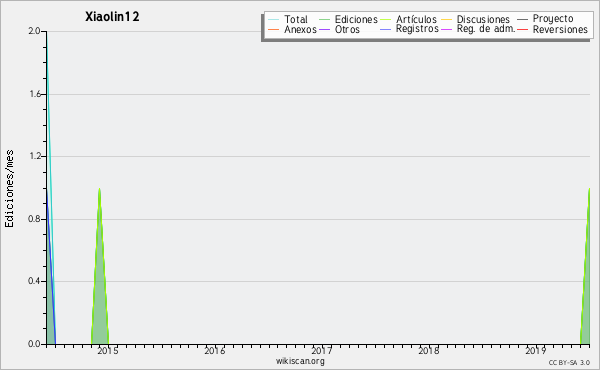Viewport: 600px width, 370px height.
Task: Click the purple Otros legend line swatch
Action: (x=324, y=30)
